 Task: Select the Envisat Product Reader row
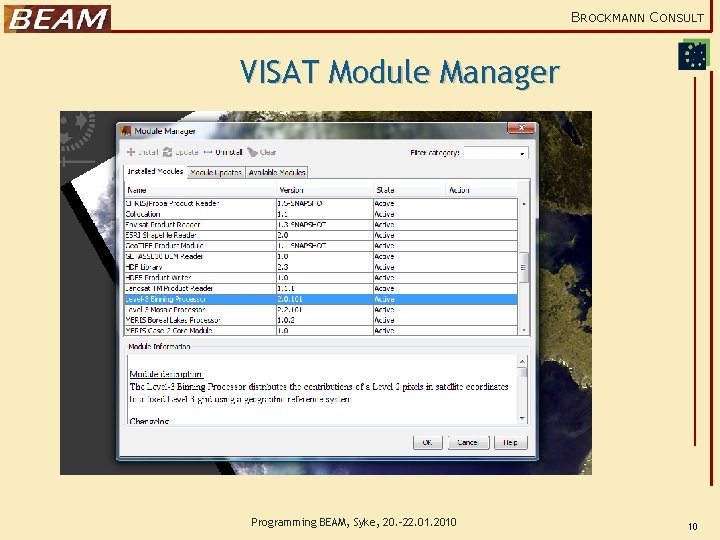[x=321, y=225]
